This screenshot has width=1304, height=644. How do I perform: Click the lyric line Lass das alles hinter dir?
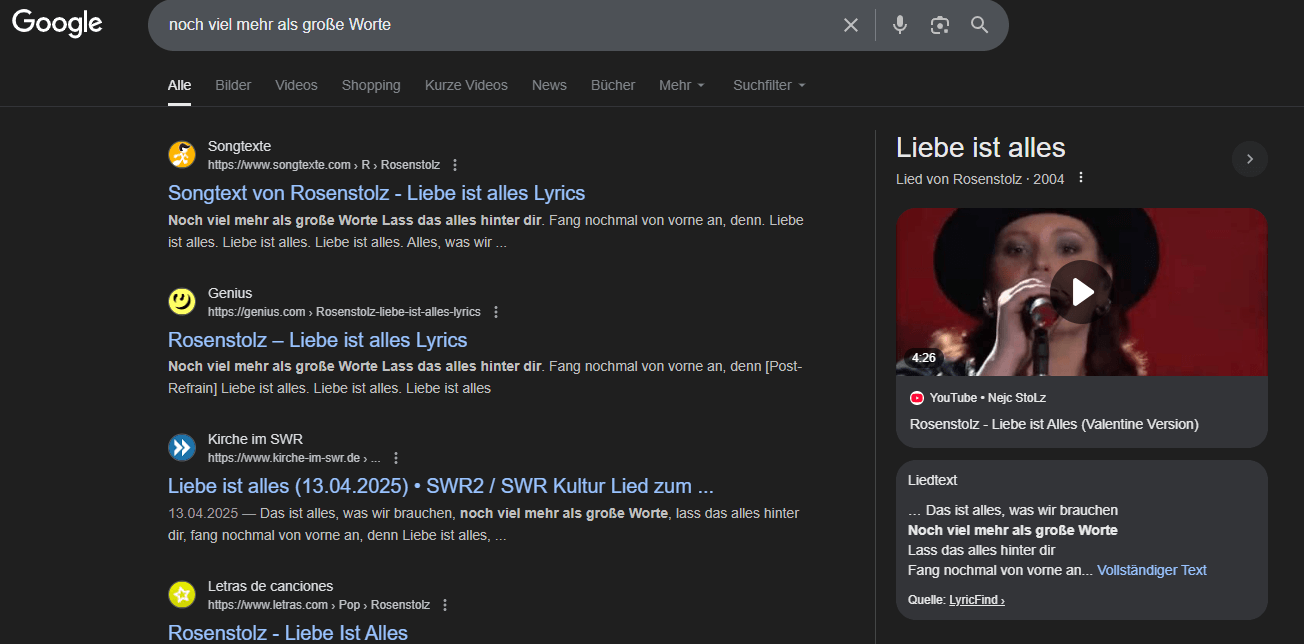click(x=982, y=550)
